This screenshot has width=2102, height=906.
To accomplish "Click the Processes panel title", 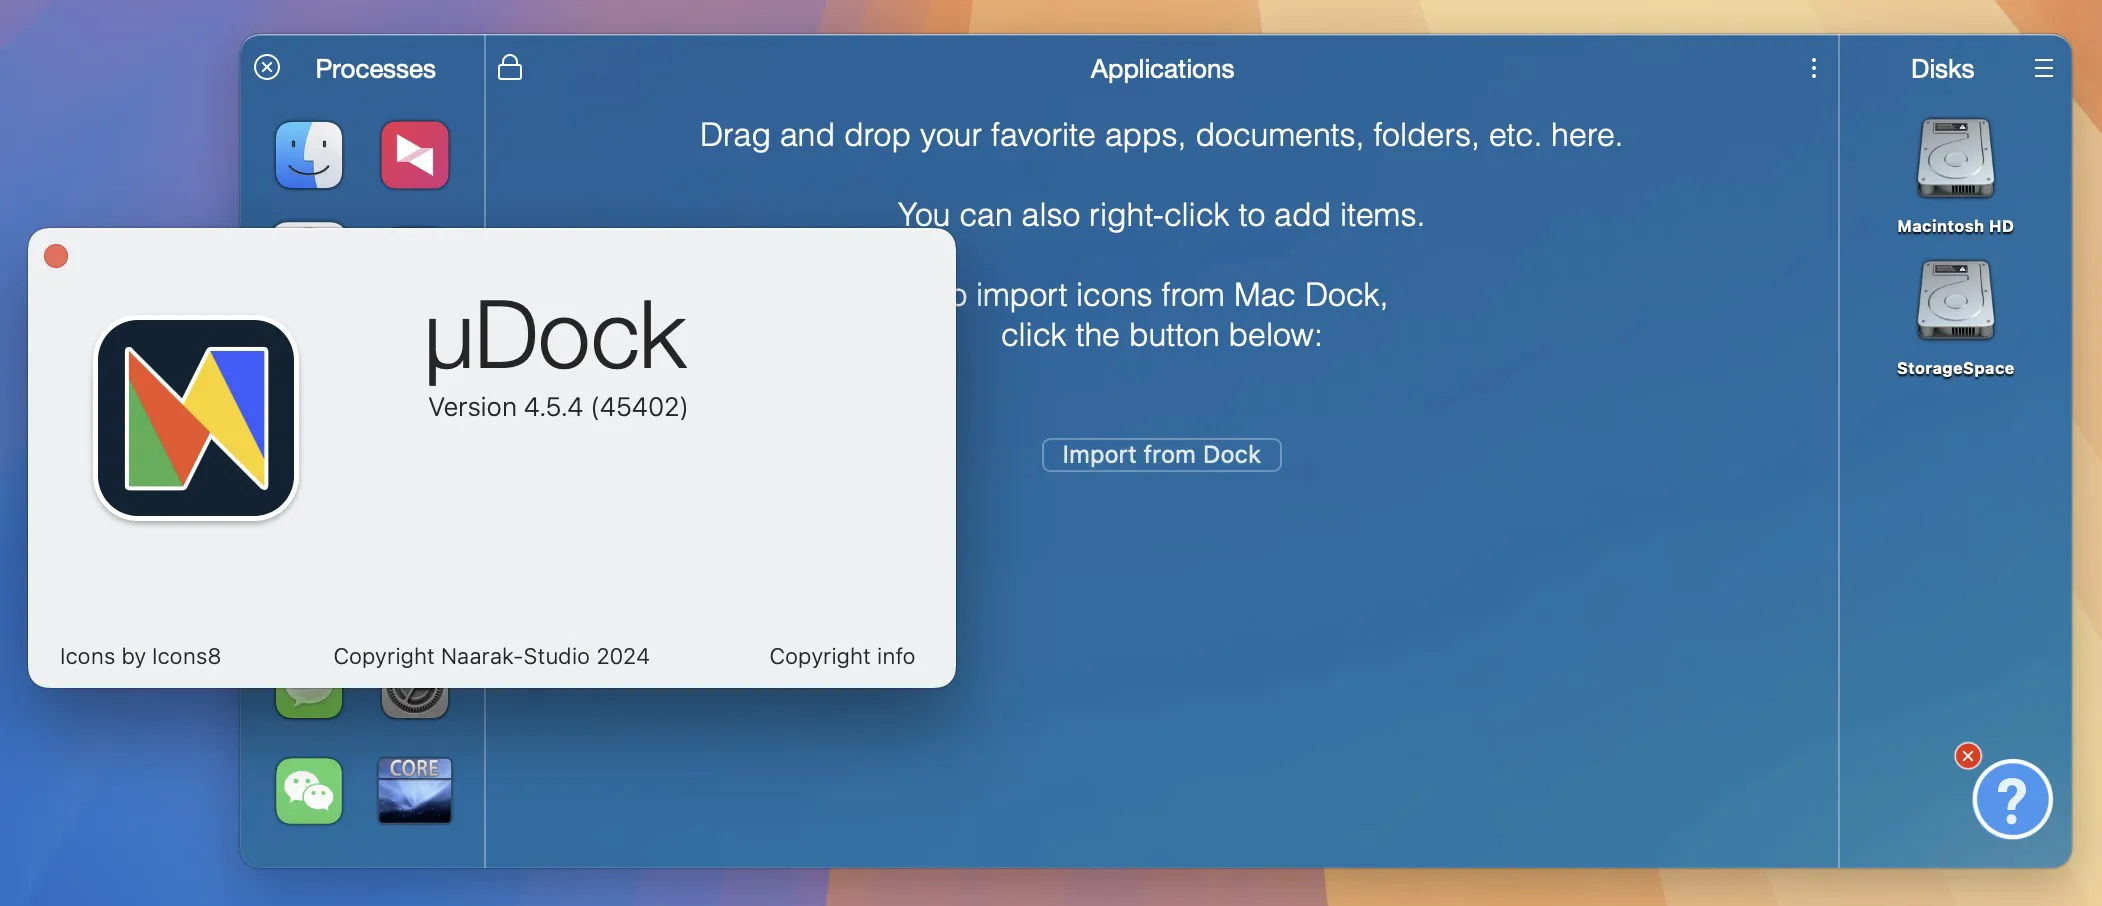I will 375,69.
